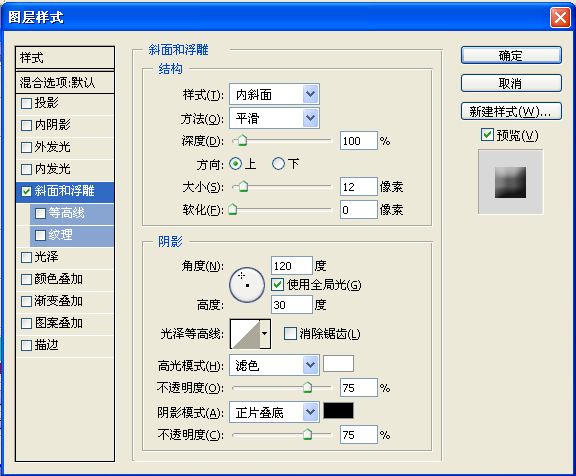Click the black shadow color swatch

338,411
